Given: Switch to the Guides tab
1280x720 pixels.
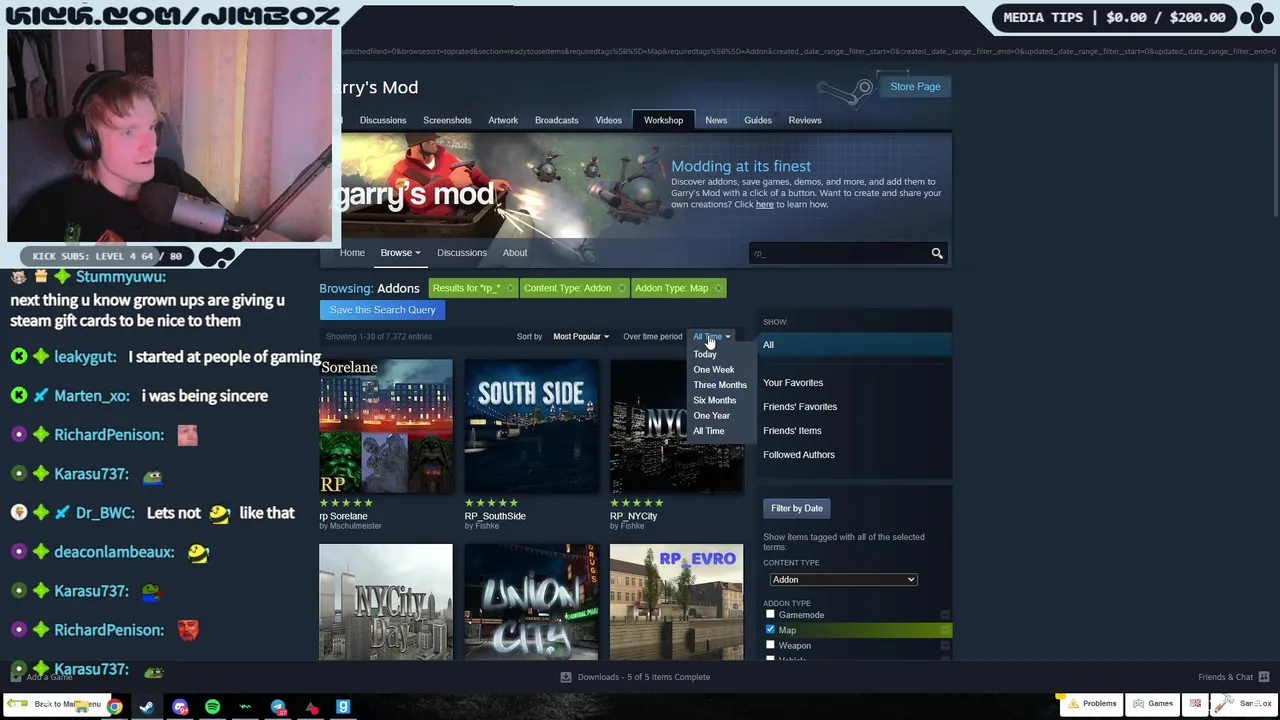Looking at the screenshot, I should point(758,120).
